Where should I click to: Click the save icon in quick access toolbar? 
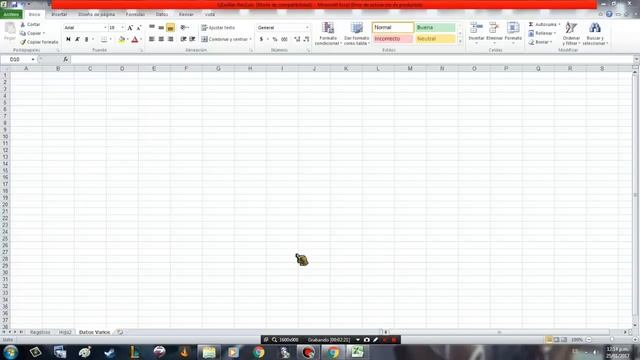(x=14, y=4)
